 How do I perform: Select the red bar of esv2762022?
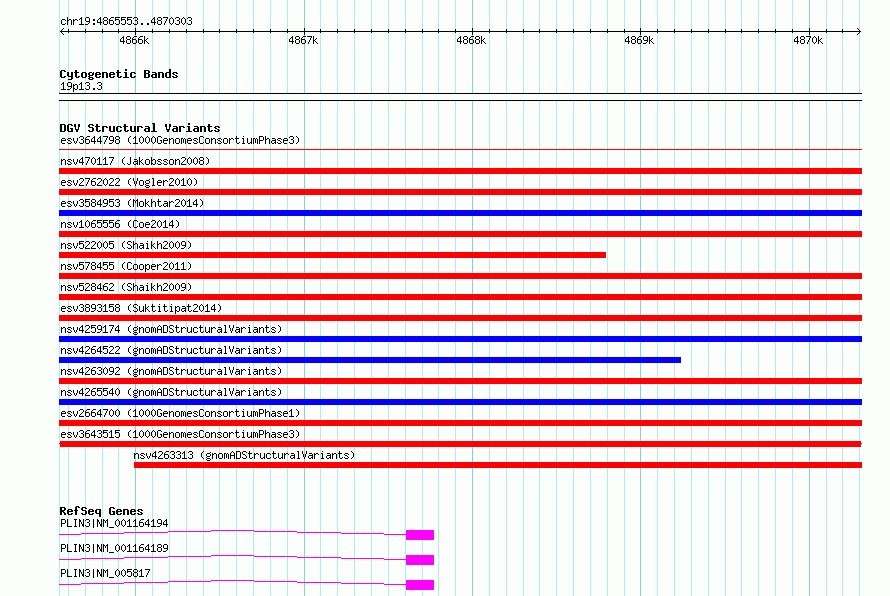[460, 192]
